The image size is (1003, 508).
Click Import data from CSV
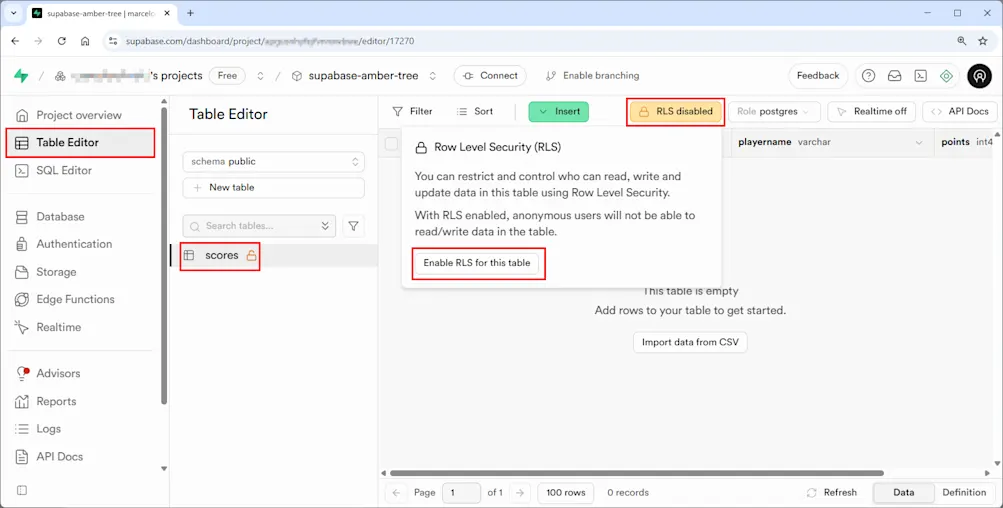[x=690, y=342]
